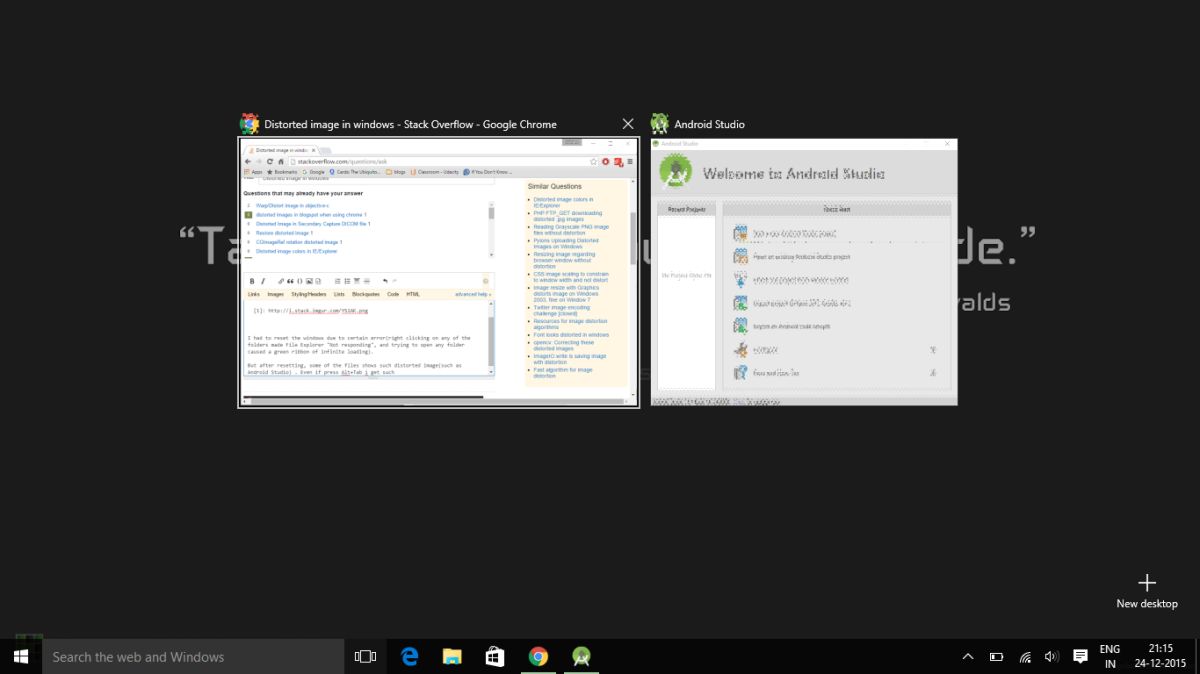Click the 'Android Studio' thumbnail title text

click(709, 124)
